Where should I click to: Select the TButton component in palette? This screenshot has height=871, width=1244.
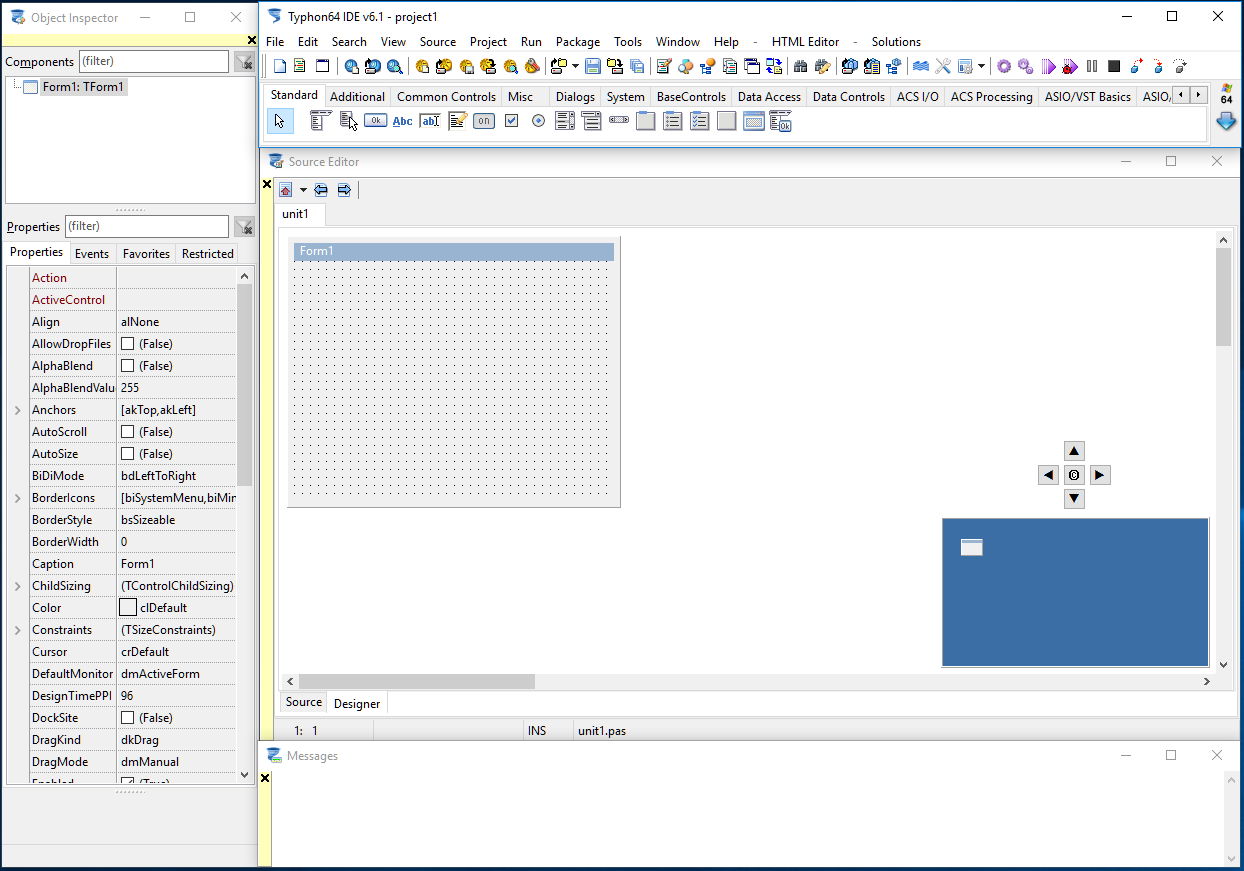(x=375, y=121)
